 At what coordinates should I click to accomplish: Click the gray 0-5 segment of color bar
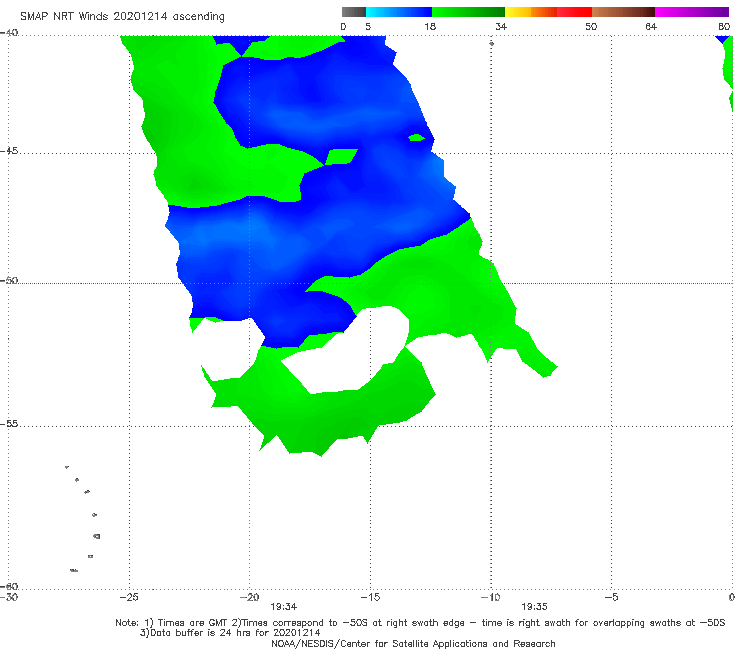(x=354, y=12)
